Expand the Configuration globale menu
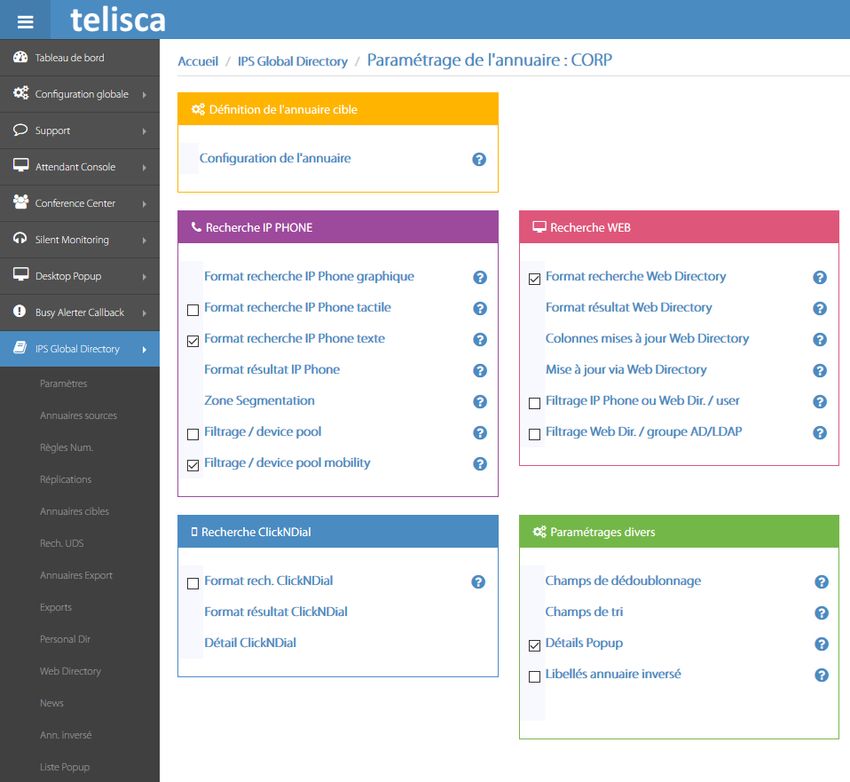This screenshot has width=850, height=782. [x=81, y=94]
